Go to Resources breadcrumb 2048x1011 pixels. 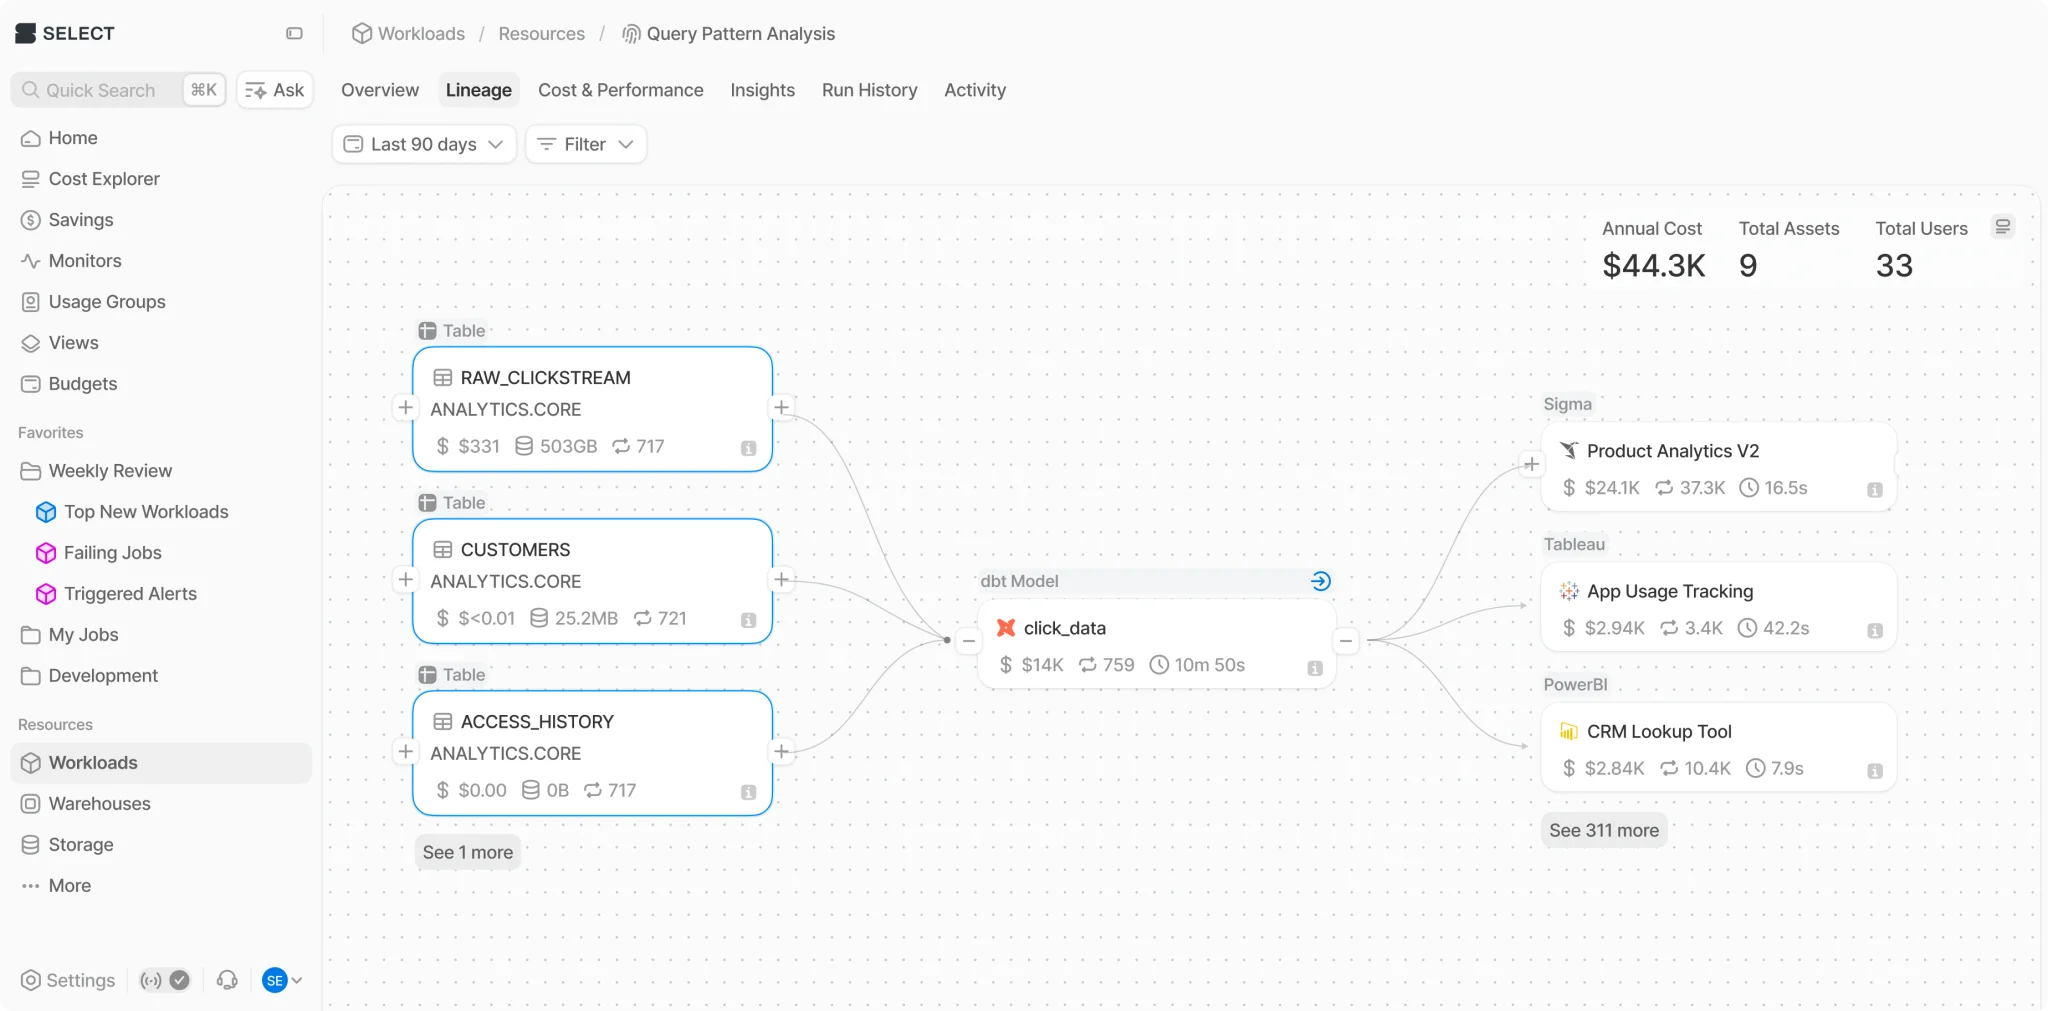tap(541, 33)
